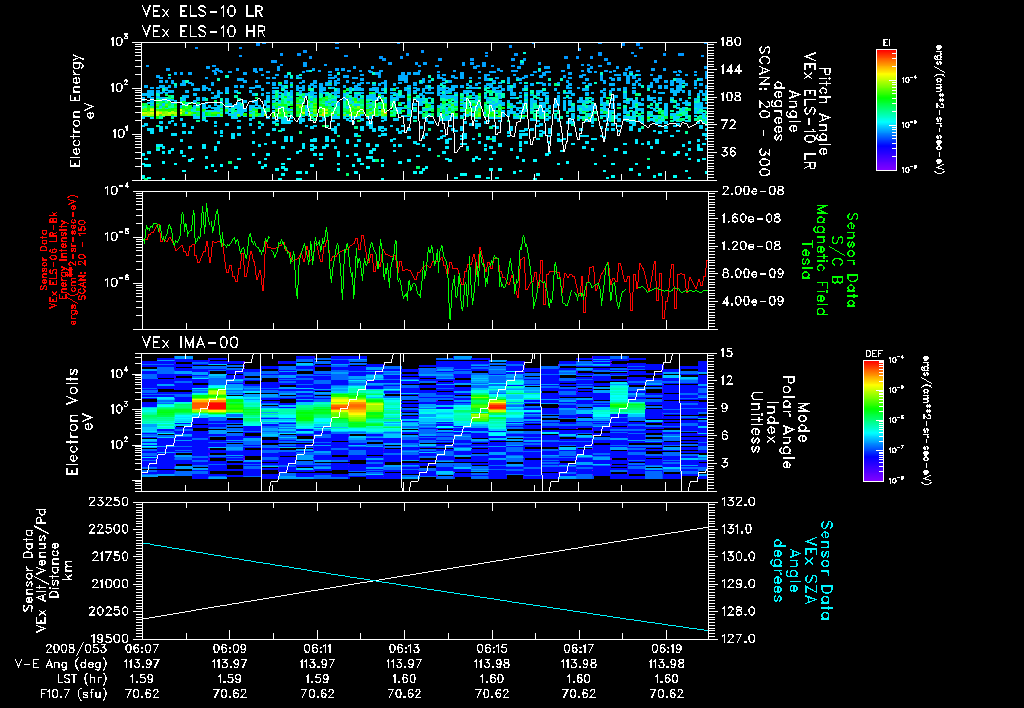Image resolution: width=1024 pixels, height=708 pixels.
Task: Click the LST value below 06:13
Action: click(x=404, y=679)
